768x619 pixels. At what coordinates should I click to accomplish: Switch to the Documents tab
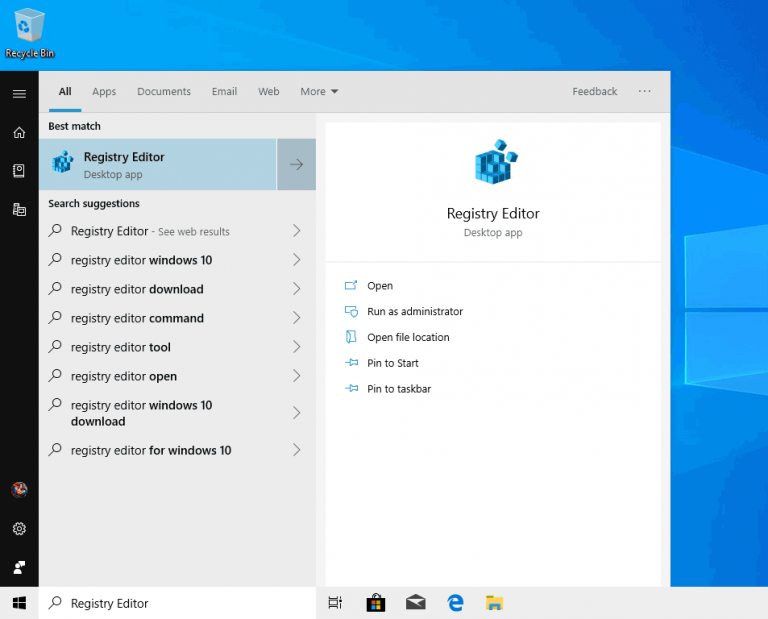tap(164, 92)
